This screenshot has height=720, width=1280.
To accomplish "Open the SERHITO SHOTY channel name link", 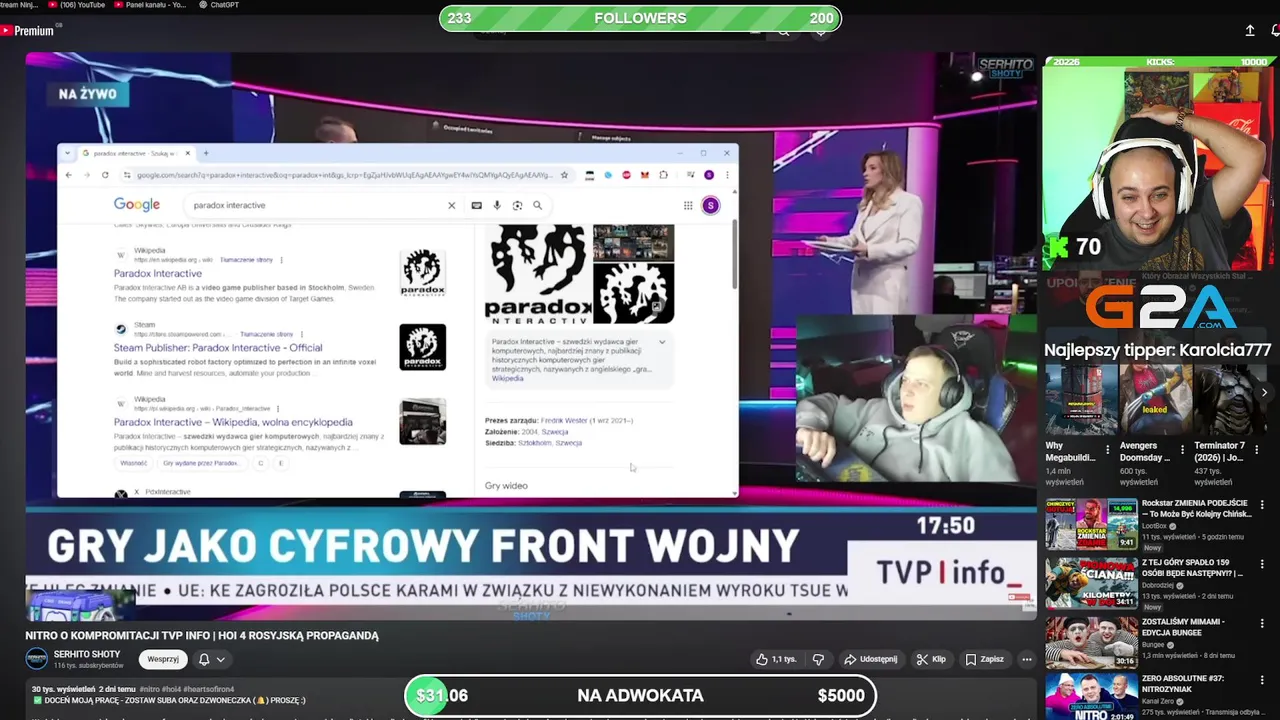I will click(x=87, y=654).
